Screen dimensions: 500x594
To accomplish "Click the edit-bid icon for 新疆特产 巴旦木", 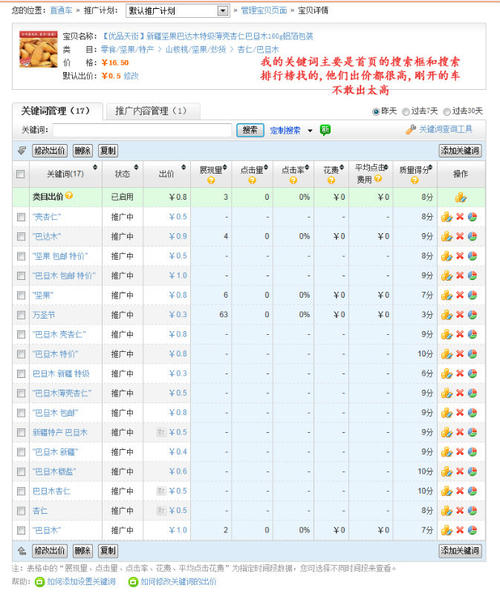I will pos(447,432).
